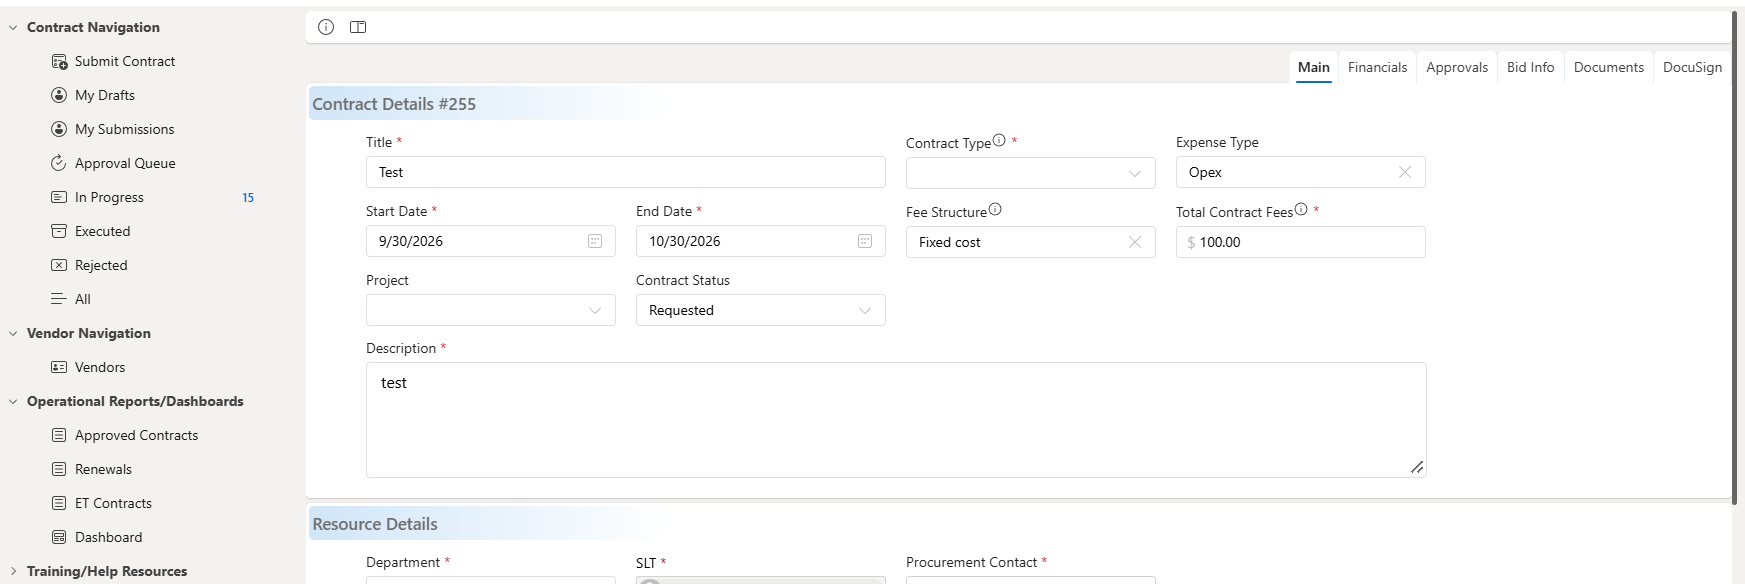
Task: Click the Approval Queue clock icon
Action: pyautogui.click(x=59, y=163)
